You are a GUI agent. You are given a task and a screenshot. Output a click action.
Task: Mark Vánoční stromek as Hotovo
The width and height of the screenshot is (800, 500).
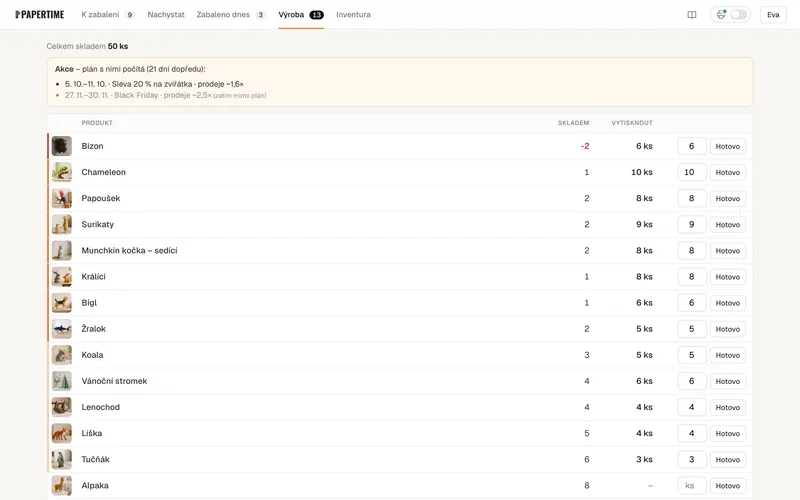click(x=728, y=381)
